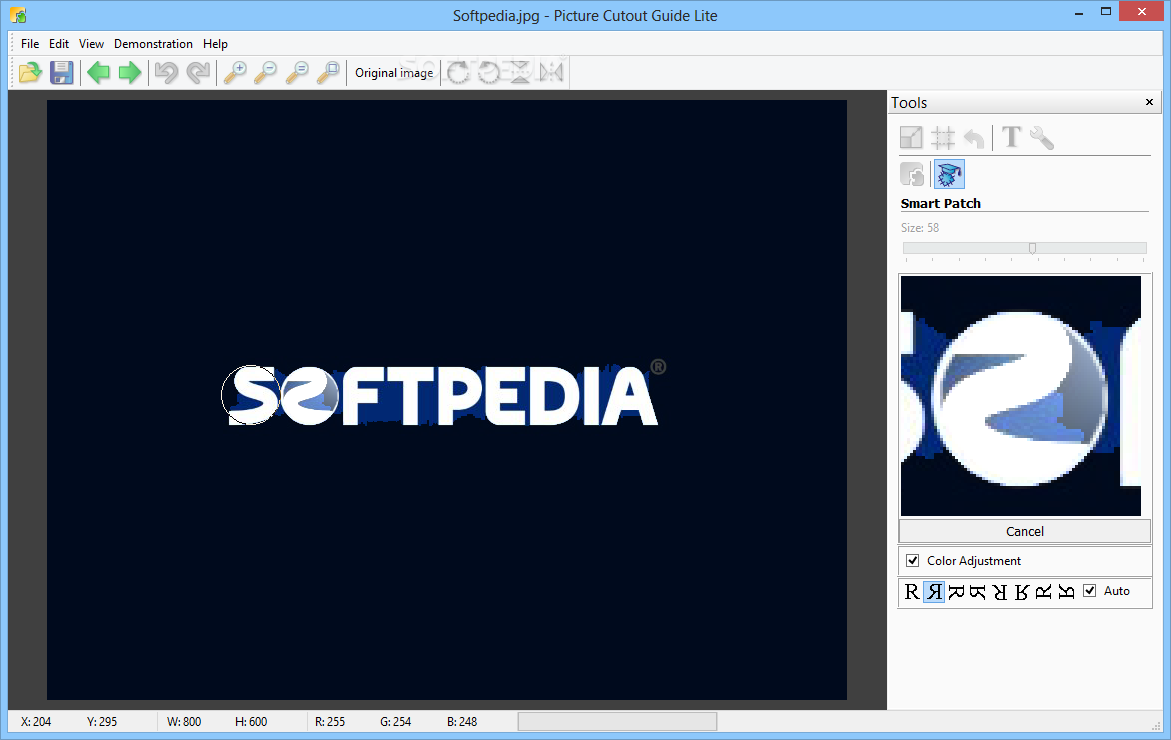
Task: Click the "B: 248" status entry
Action: [462, 721]
